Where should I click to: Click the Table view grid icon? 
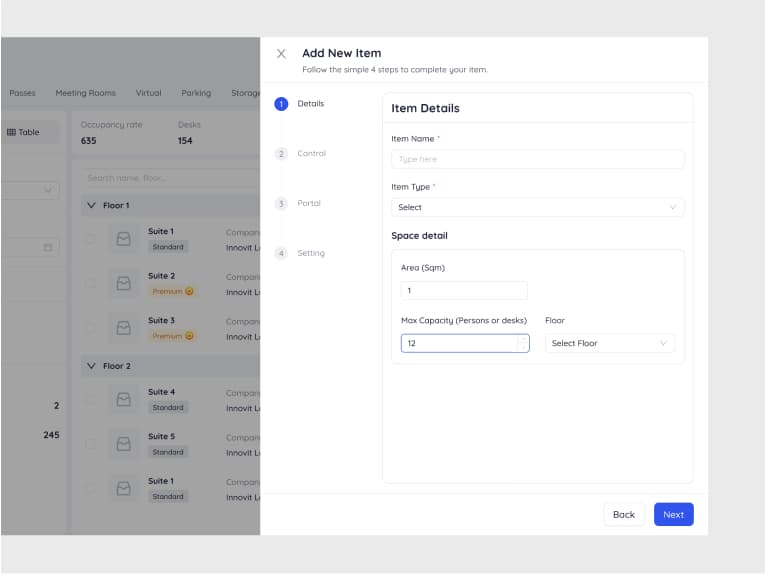coord(11,132)
